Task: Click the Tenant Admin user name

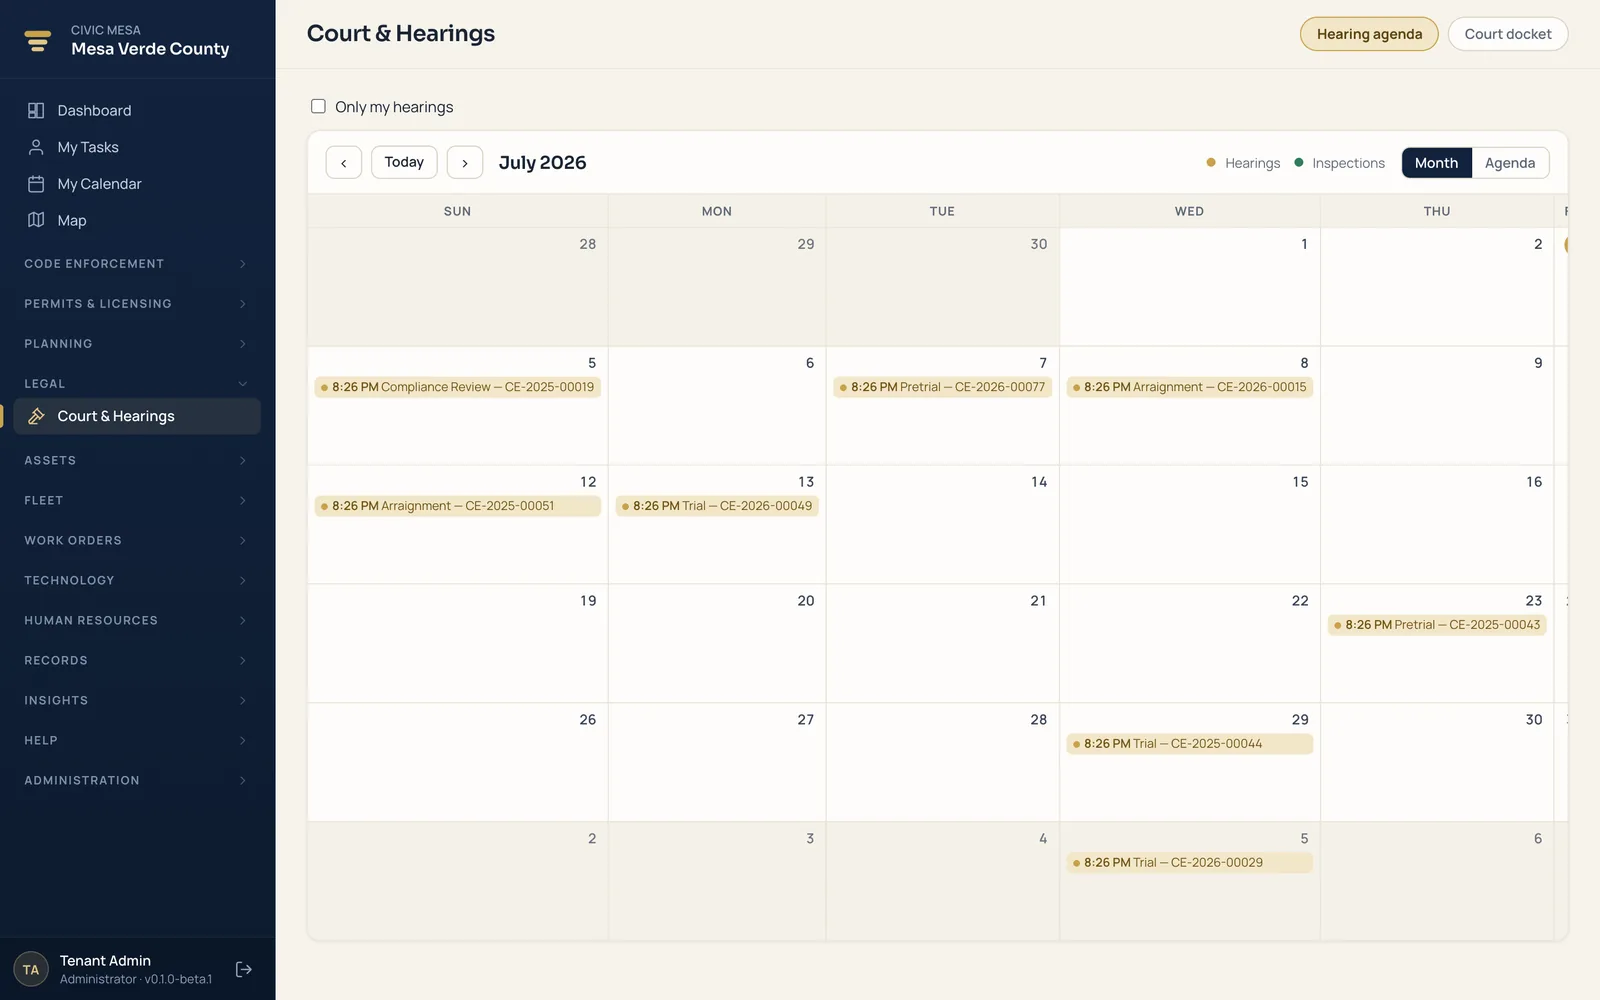Action: coord(105,961)
